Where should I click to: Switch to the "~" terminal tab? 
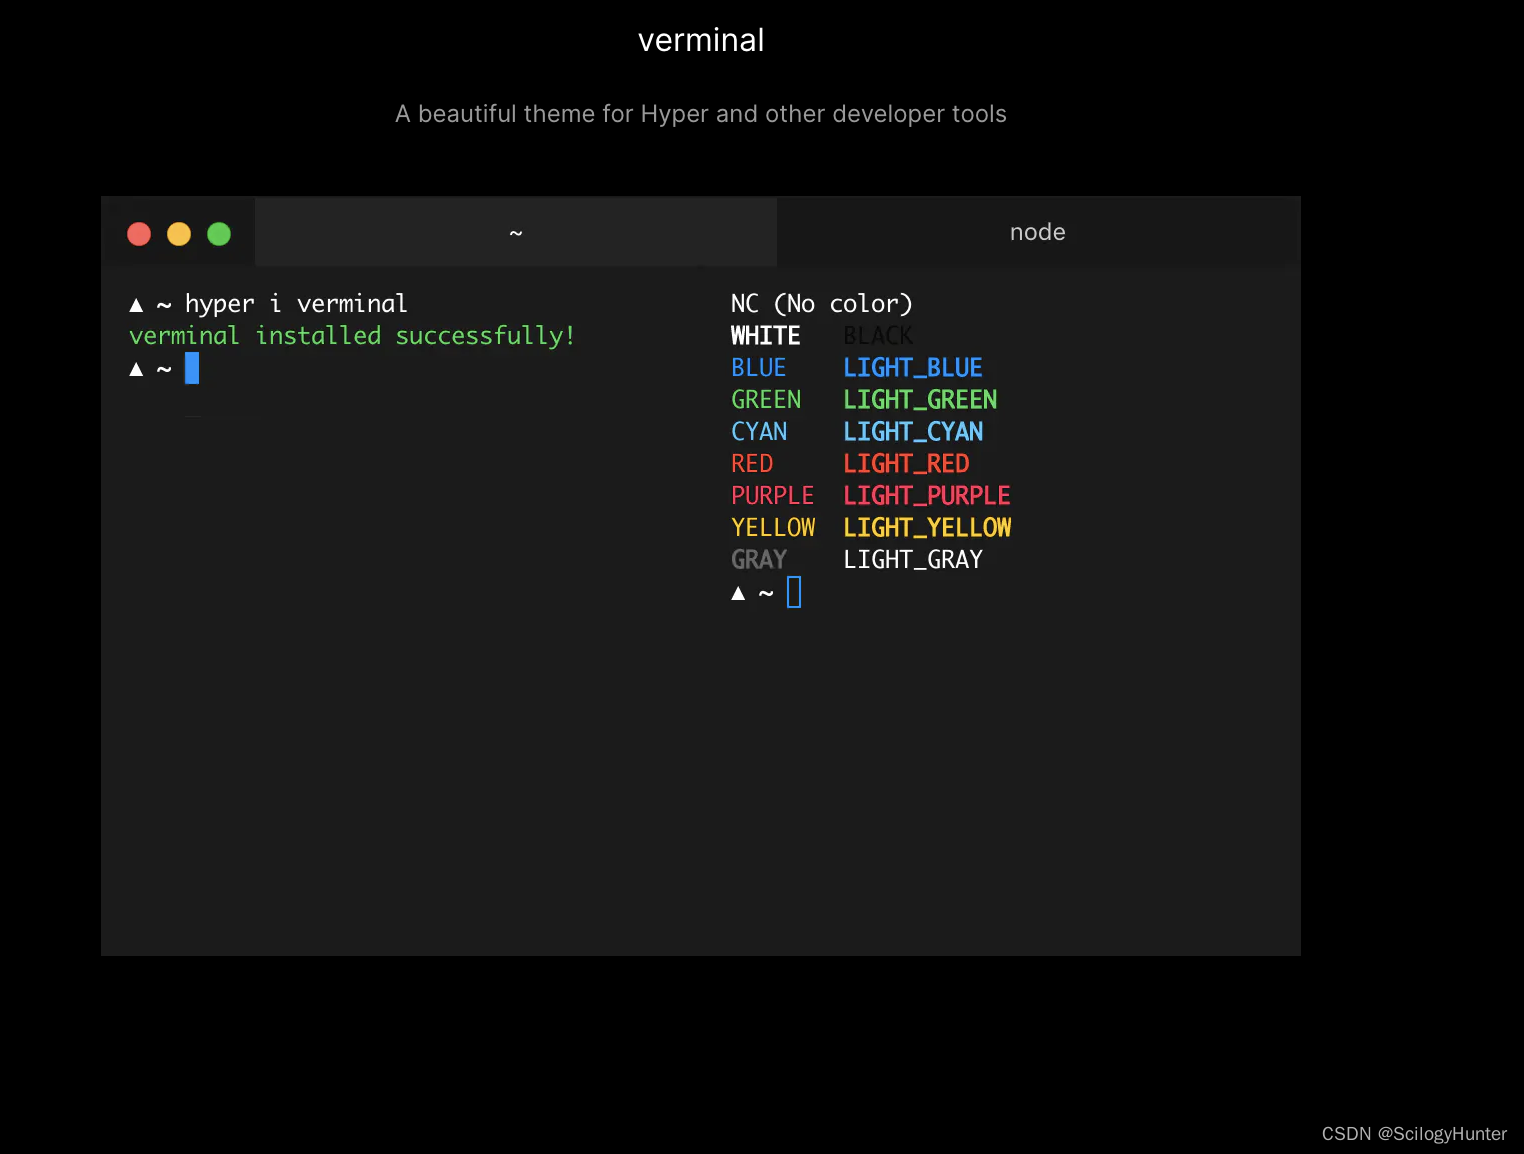point(516,232)
